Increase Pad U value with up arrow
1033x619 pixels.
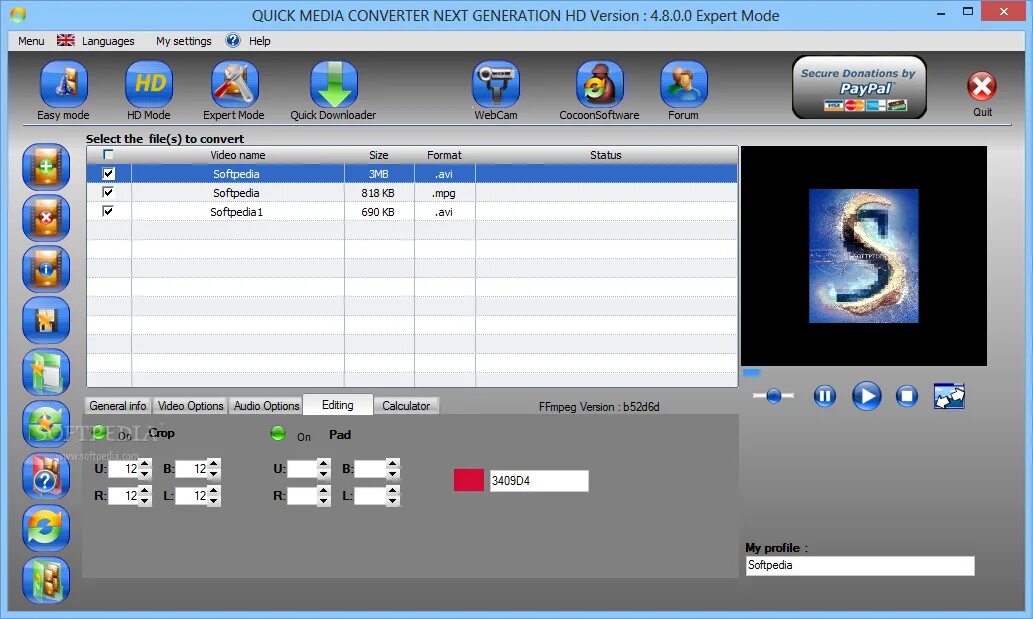coord(323,464)
